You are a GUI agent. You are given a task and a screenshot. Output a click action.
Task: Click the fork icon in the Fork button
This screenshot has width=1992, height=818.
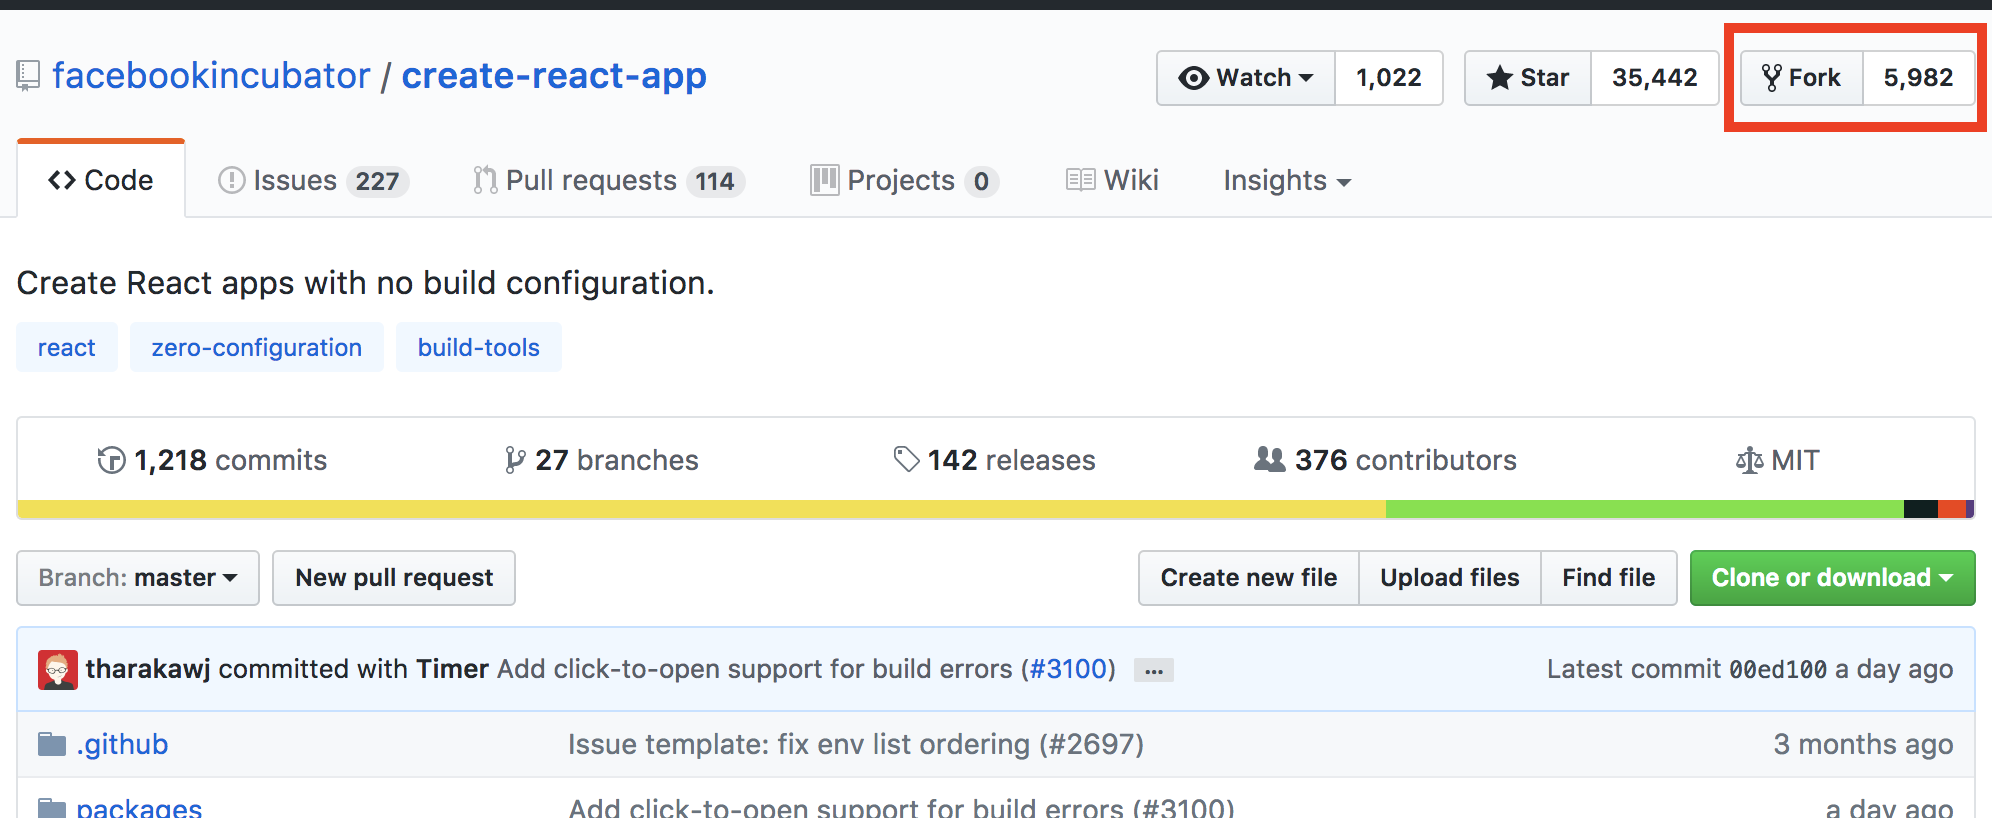tap(1771, 78)
